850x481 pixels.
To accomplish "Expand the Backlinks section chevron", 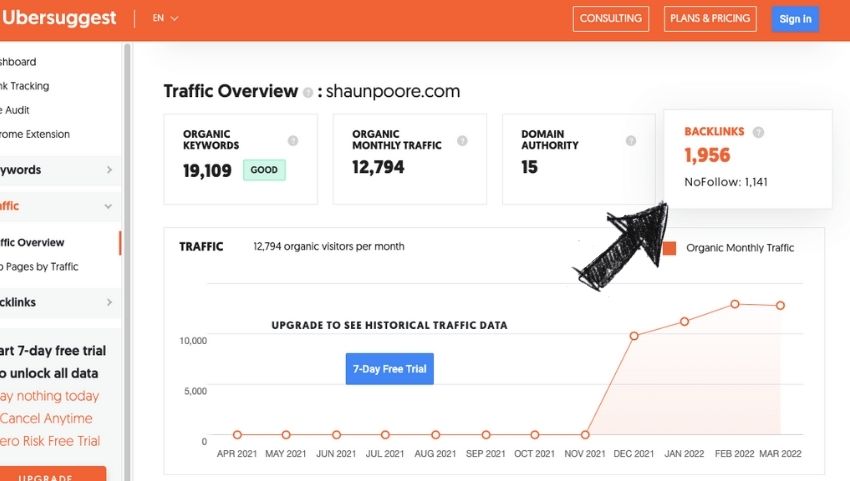I will (109, 302).
